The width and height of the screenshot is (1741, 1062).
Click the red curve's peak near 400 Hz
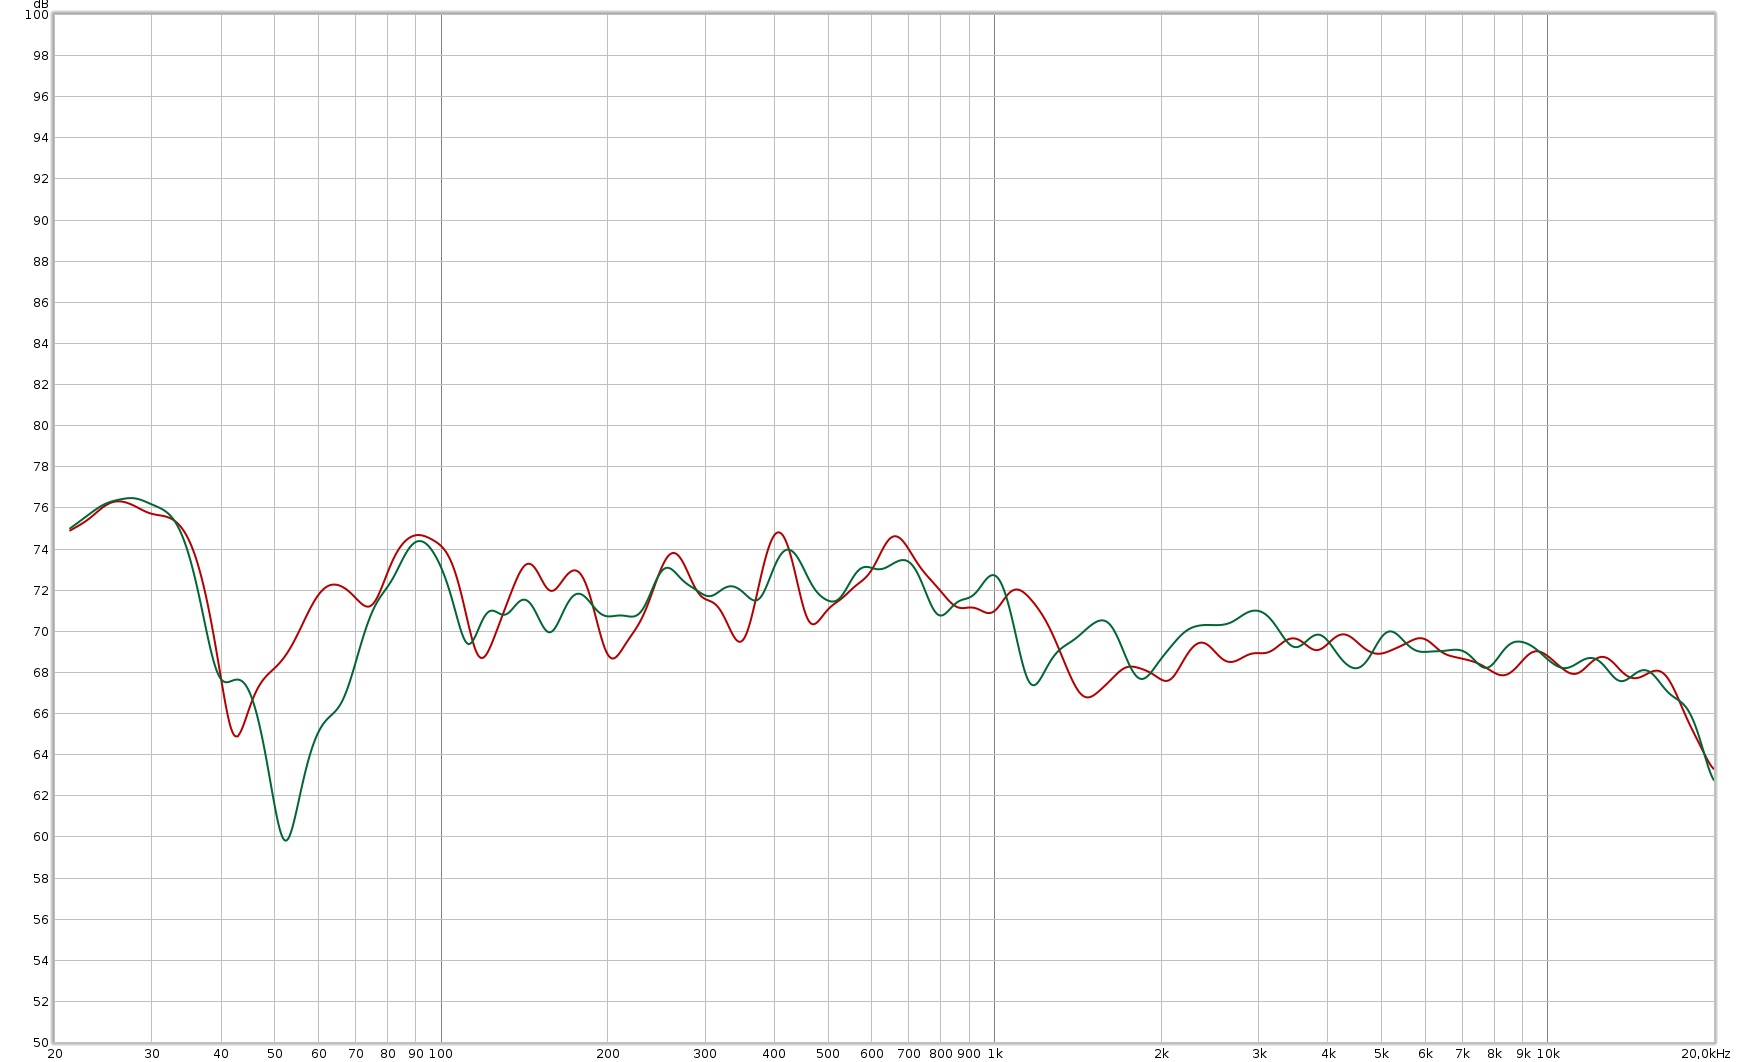tap(778, 532)
